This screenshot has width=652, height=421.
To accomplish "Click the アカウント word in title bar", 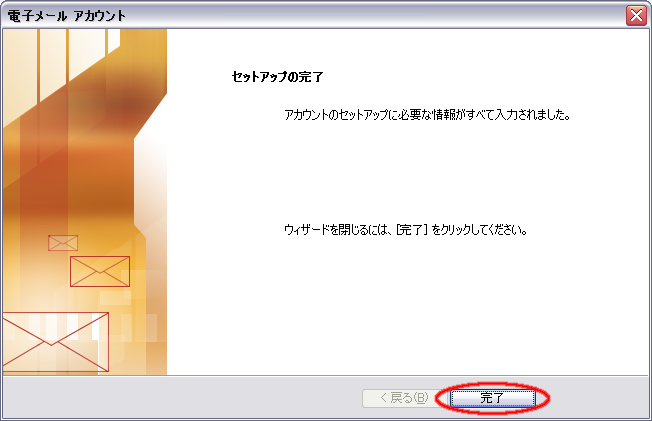I will point(99,15).
